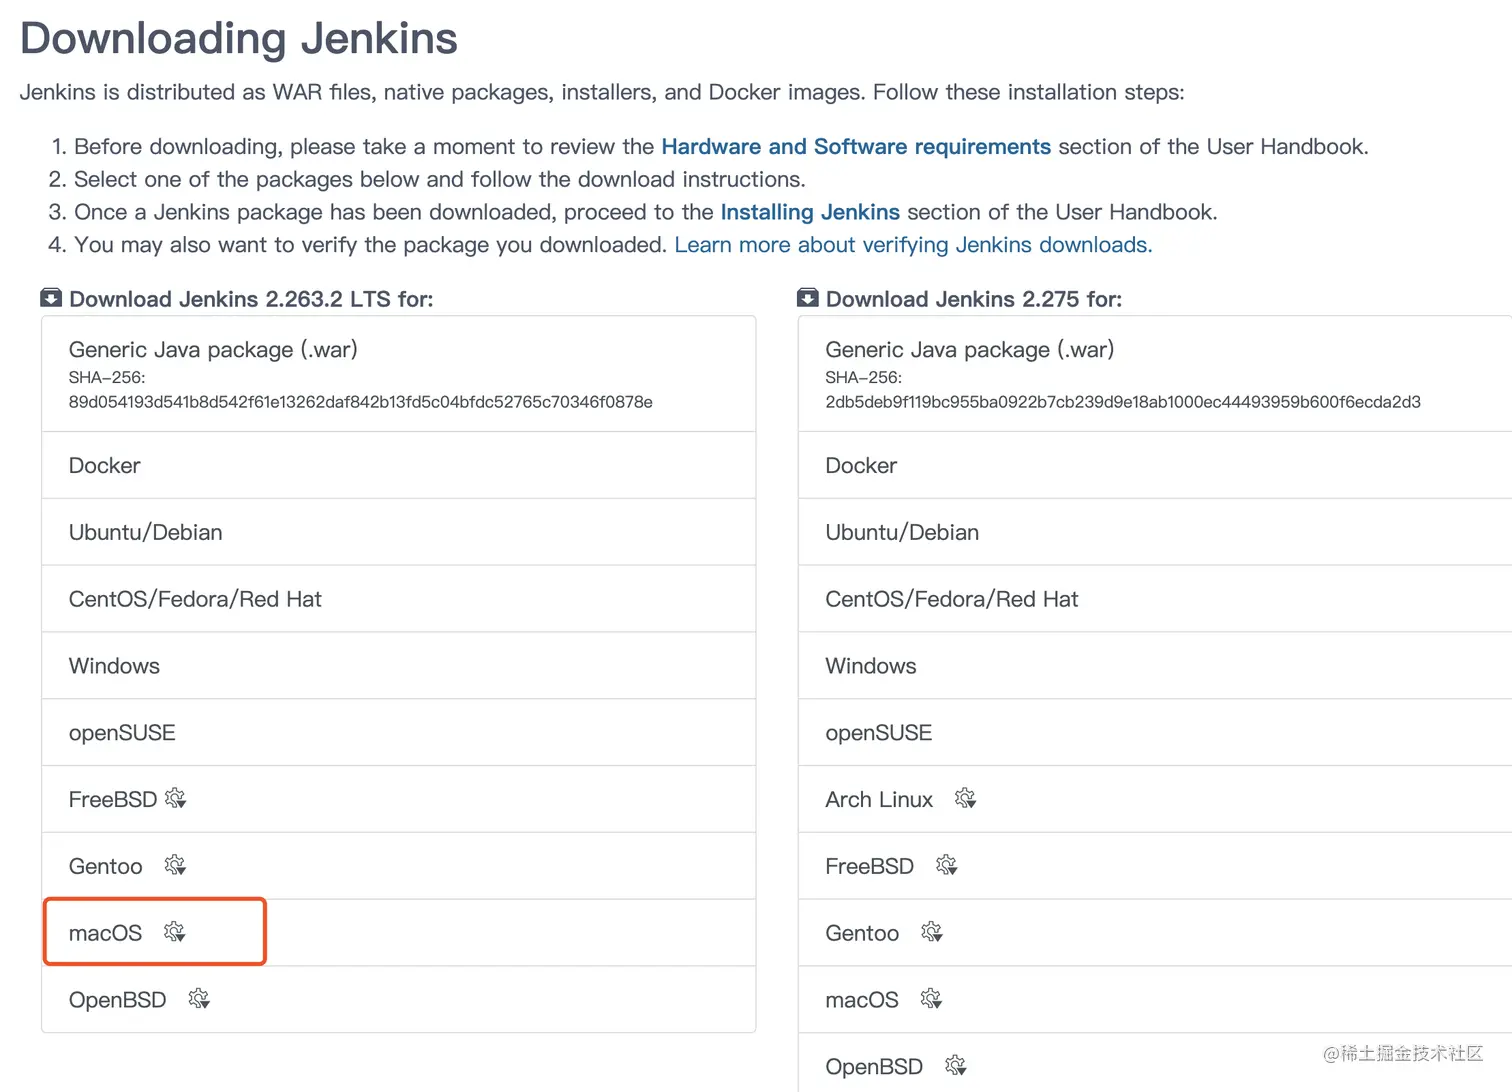Open Learn more about verifying Jenkins downloads
Screen dimensions: 1512x1092
[913, 245]
